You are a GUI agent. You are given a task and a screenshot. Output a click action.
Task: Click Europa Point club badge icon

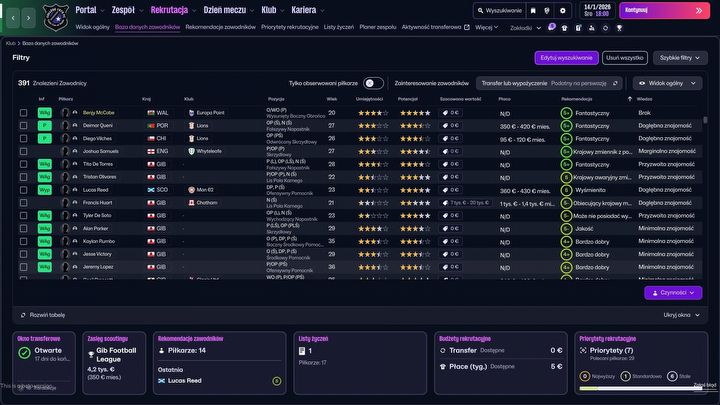click(190, 113)
